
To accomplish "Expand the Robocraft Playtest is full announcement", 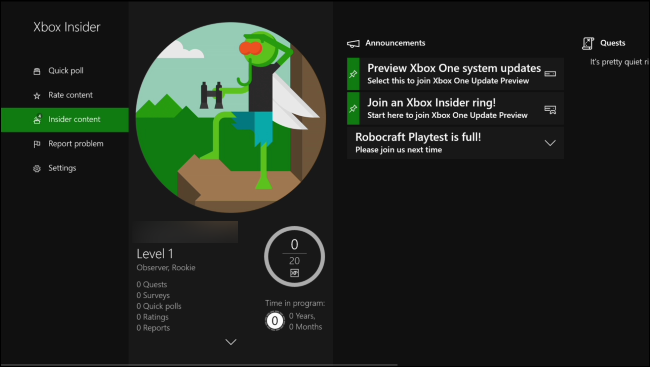I will pyautogui.click(x=550, y=143).
